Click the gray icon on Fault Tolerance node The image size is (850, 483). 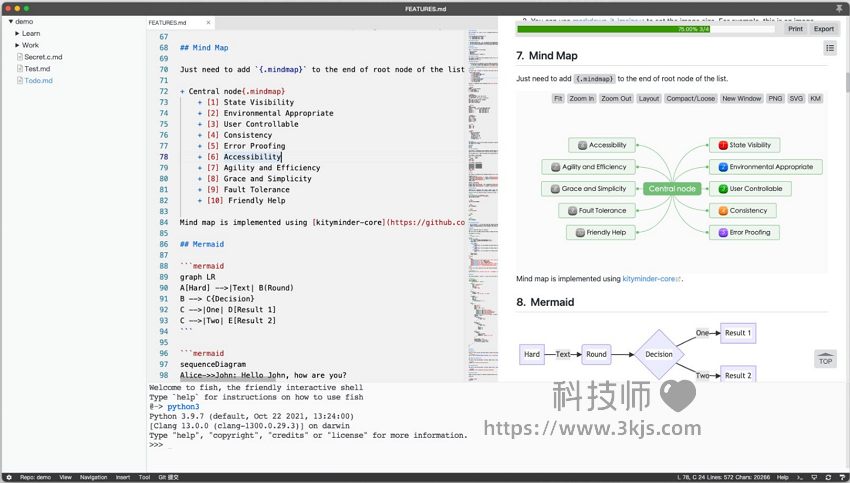point(572,210)
